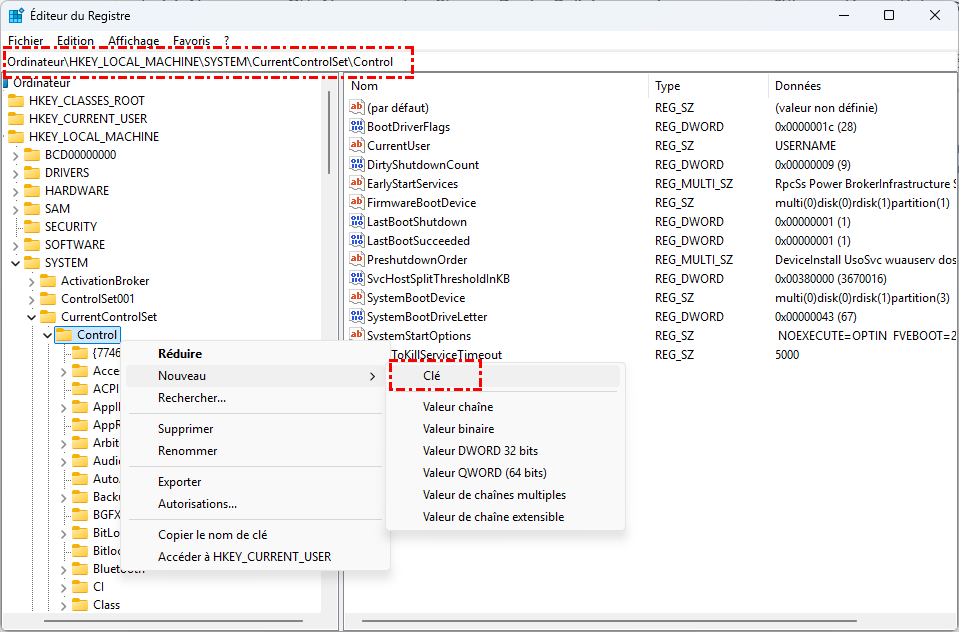
Task: Click the CurrentUser string value icon
Action: tap(358, 146)
